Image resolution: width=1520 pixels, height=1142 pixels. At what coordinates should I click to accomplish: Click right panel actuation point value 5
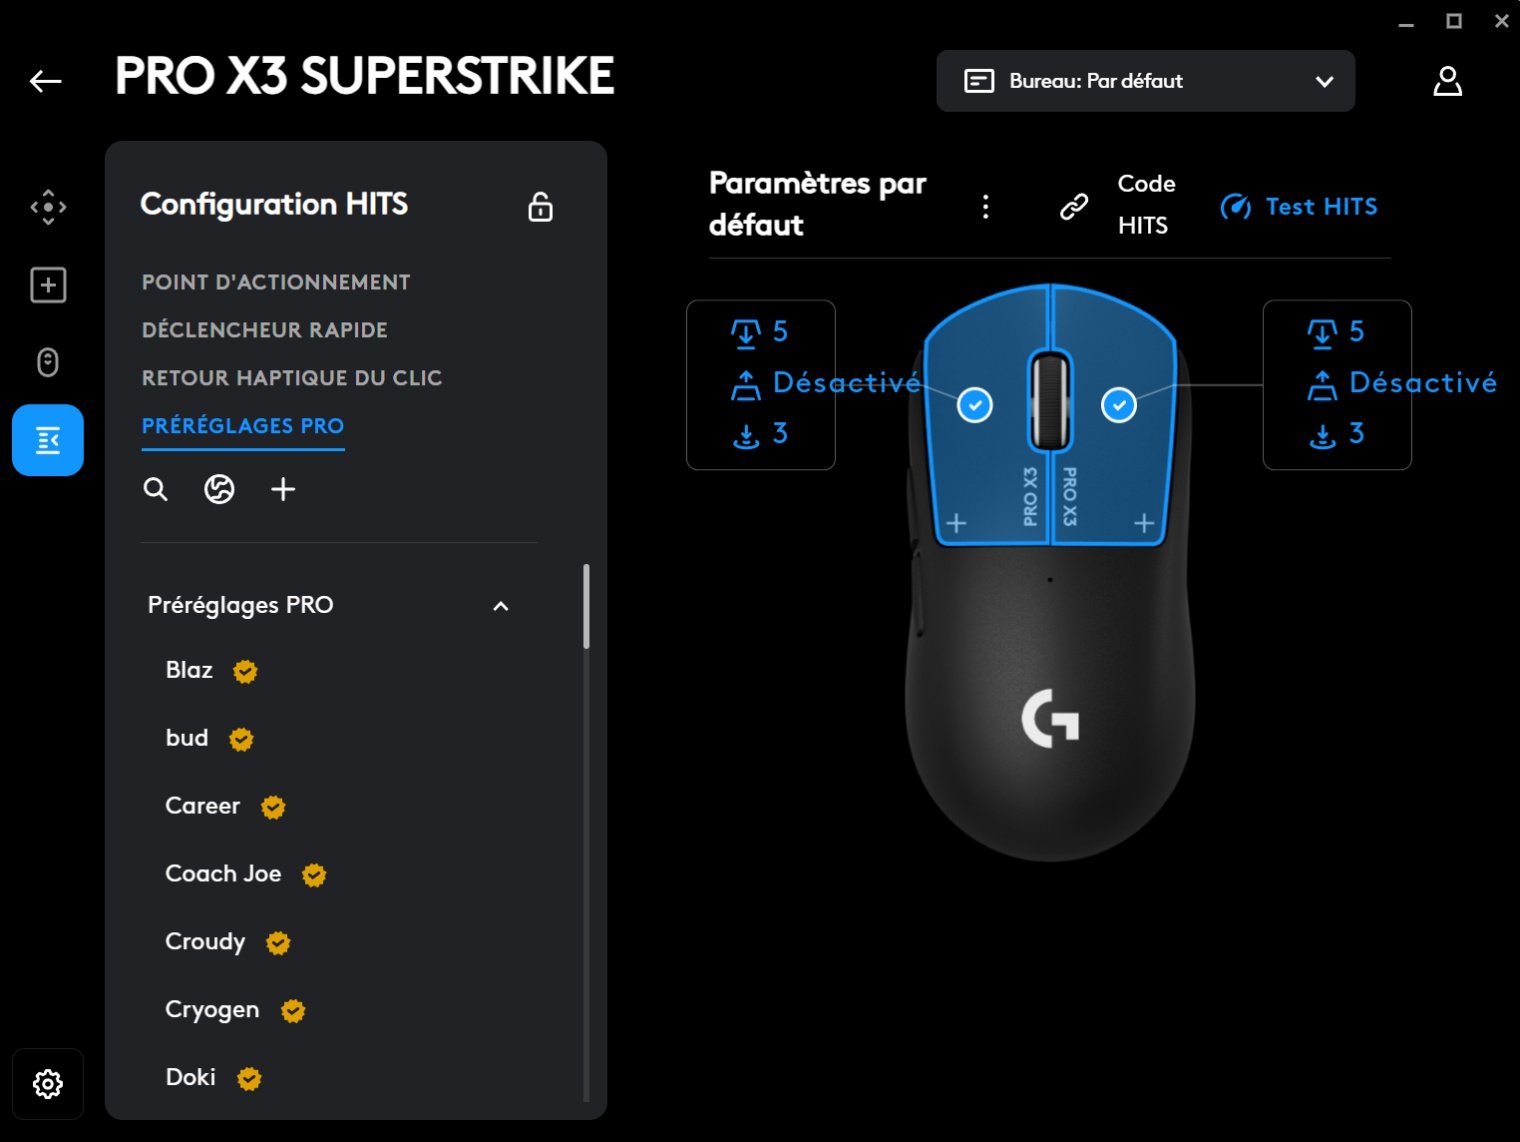(x=1356, y=331)
